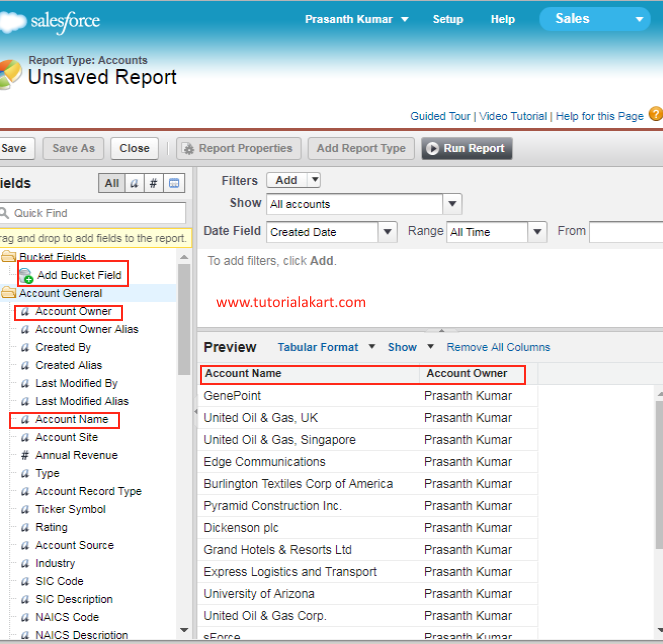The height and width of the screenshot is (644, 663).
Task: Open the Created Date field dropdown
Action: point(387,232)
